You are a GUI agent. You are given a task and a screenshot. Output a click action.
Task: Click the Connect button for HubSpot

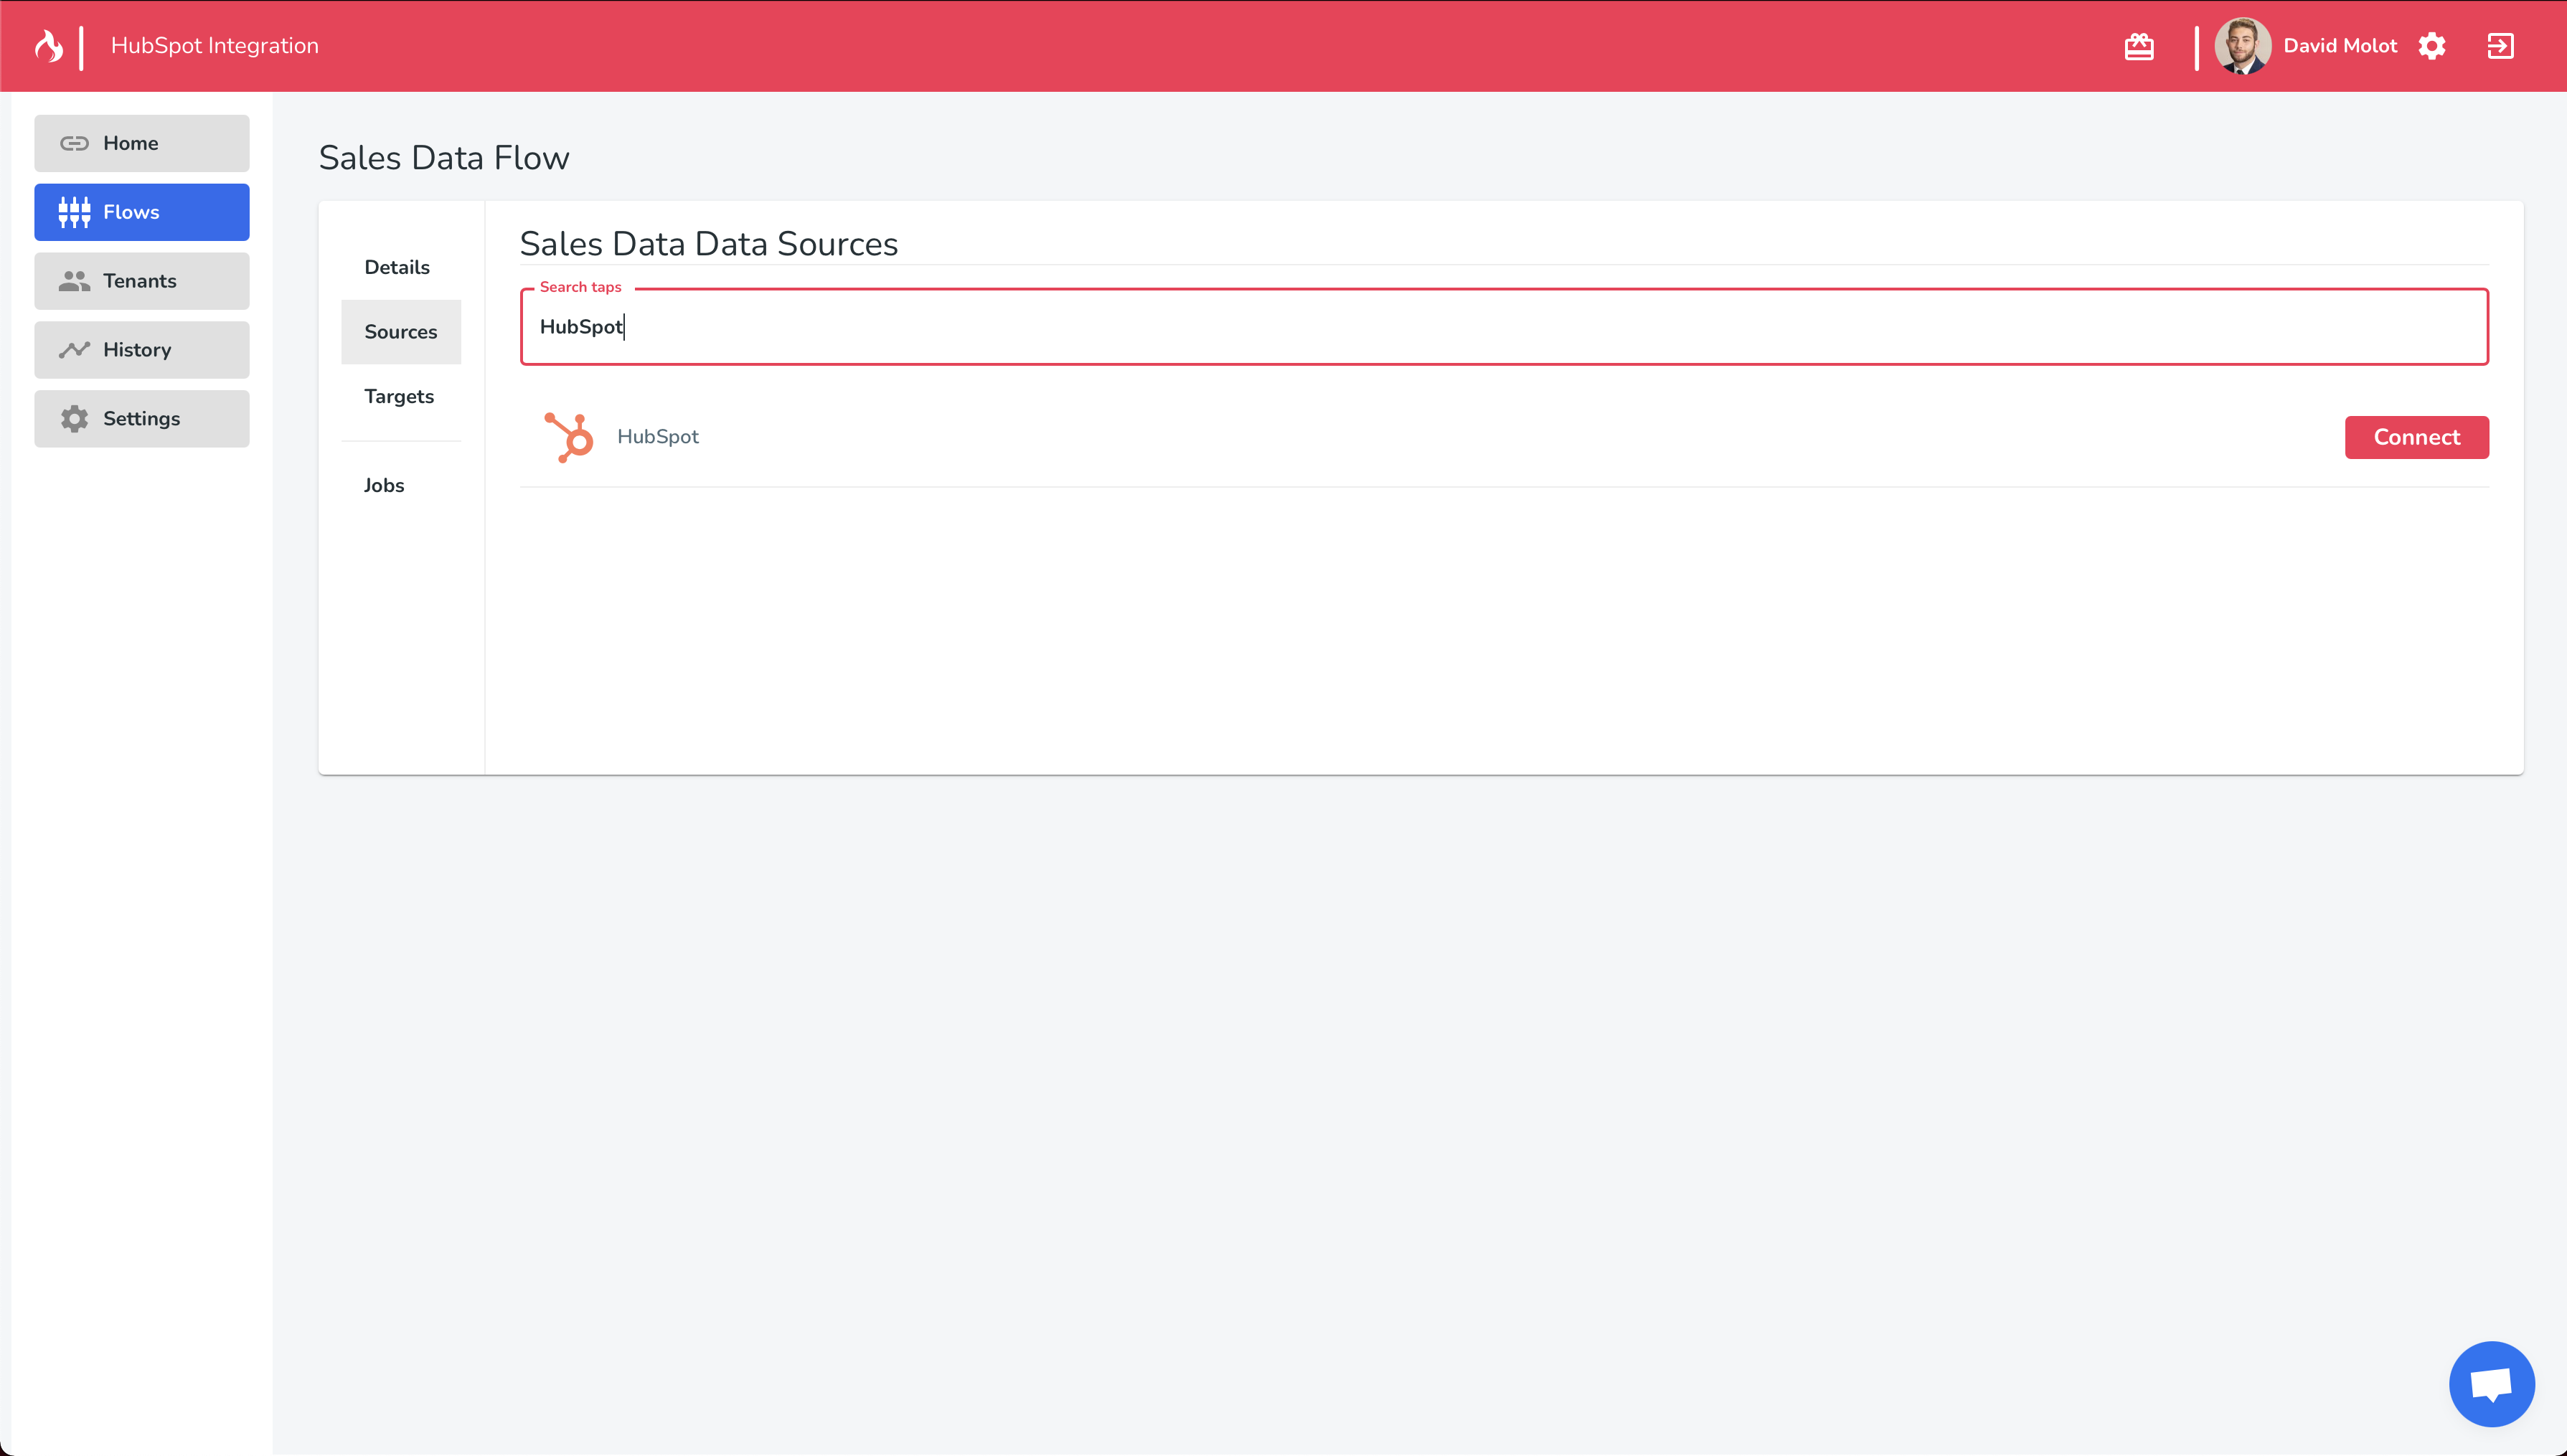coord(2416,437)
